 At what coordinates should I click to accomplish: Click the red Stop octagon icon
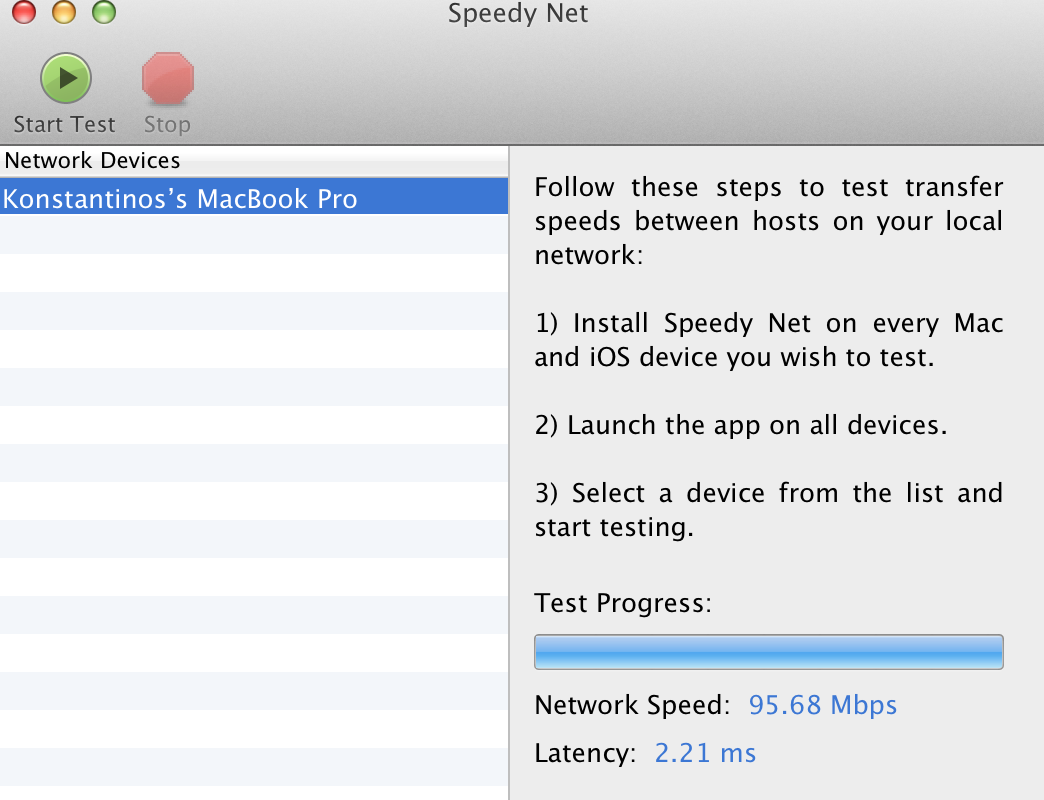click(x=168, y=79)
